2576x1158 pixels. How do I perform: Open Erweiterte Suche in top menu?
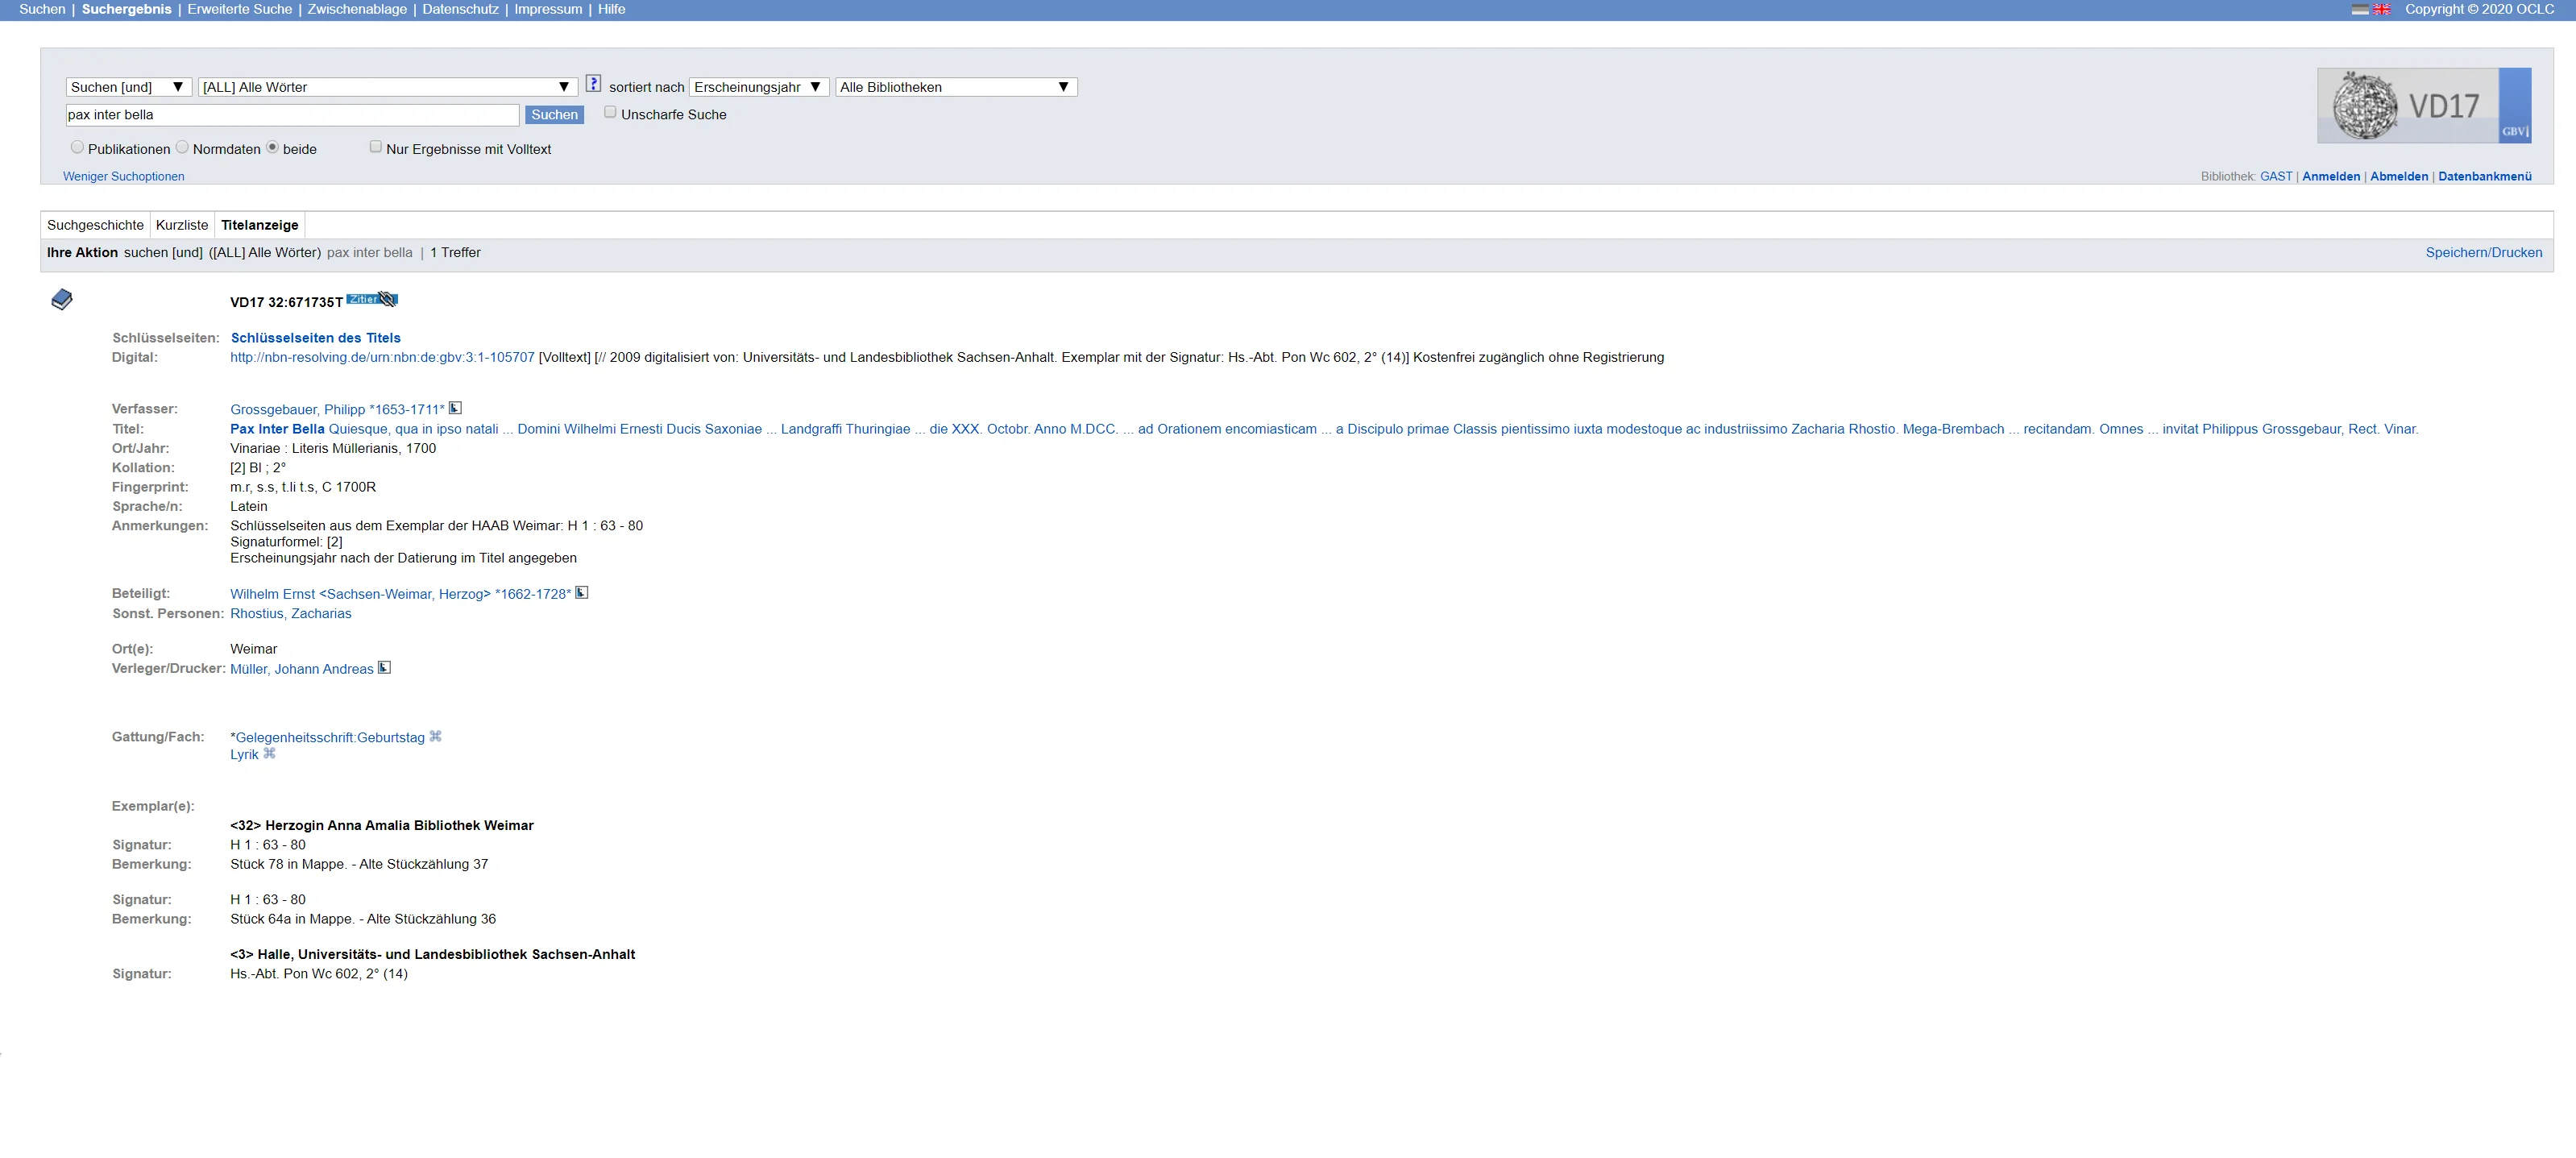coord(240,9)
